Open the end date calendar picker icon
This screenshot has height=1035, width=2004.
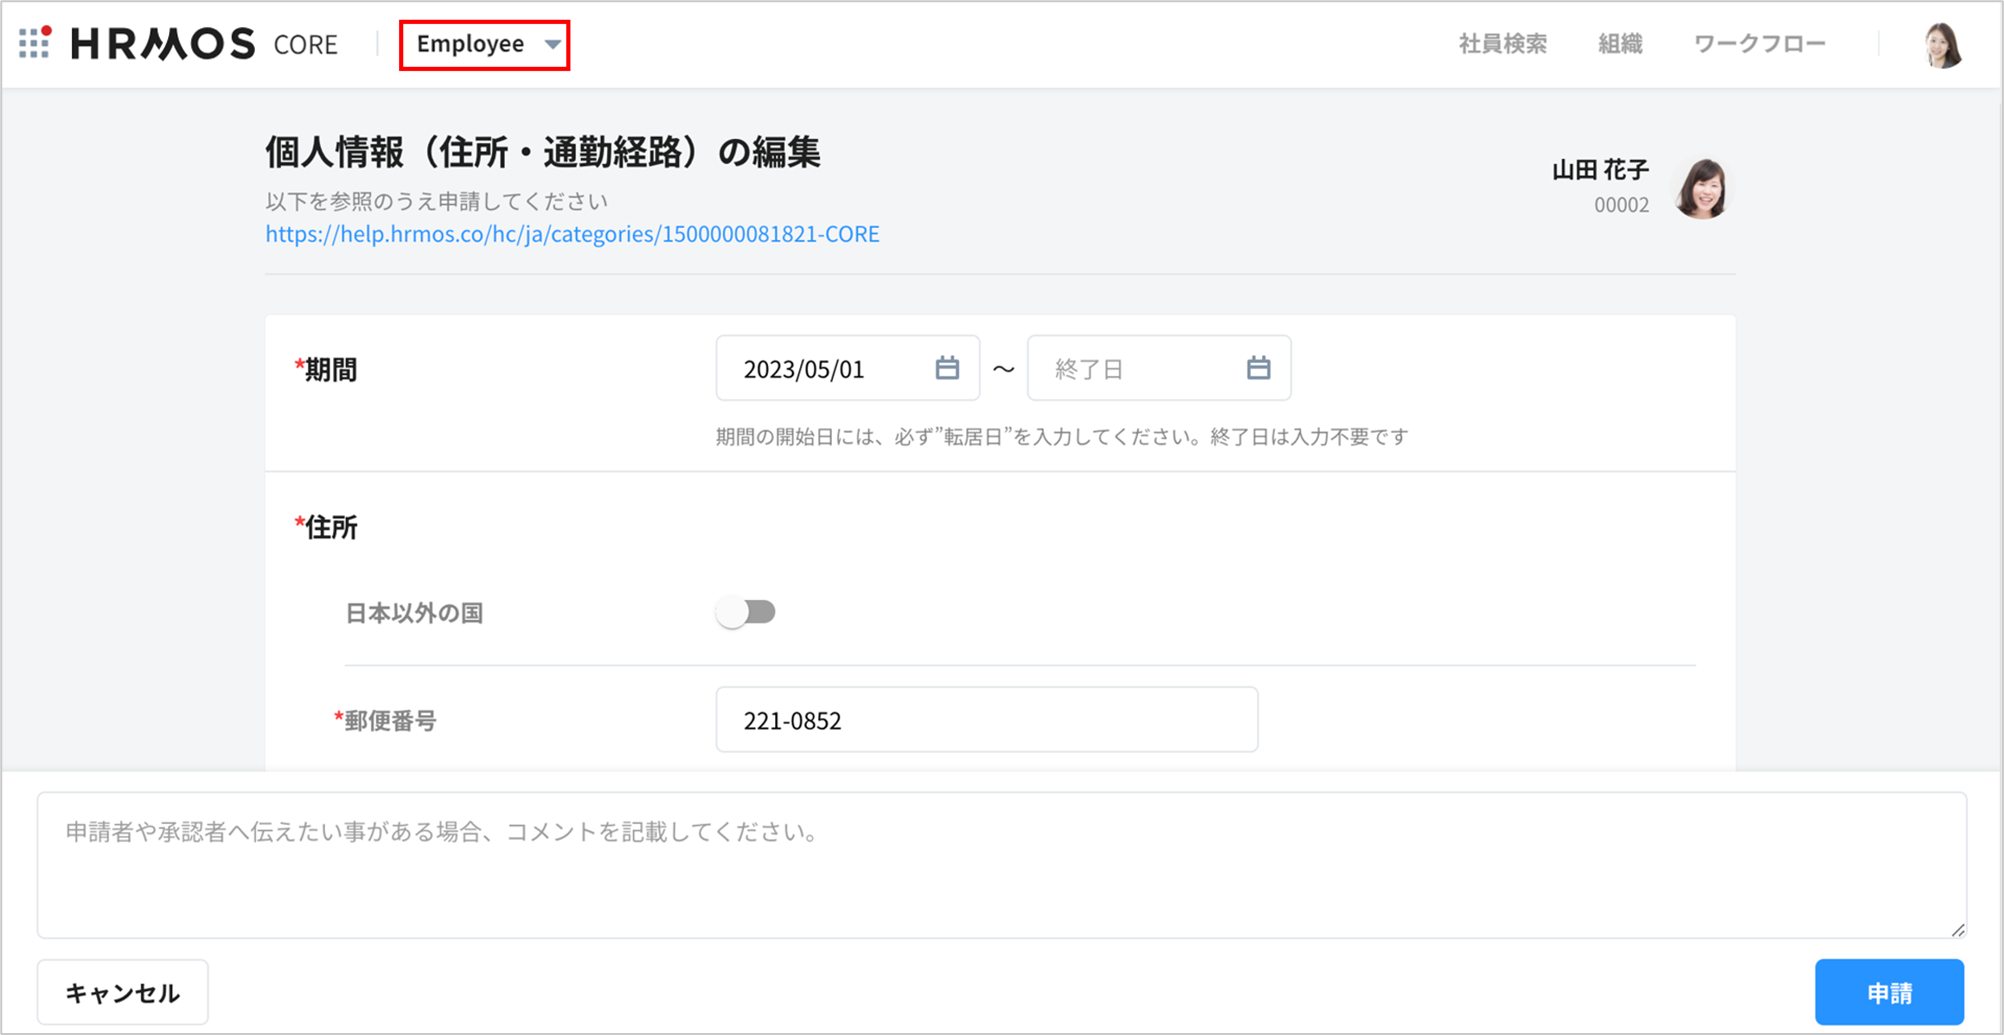click(1258, 368)
